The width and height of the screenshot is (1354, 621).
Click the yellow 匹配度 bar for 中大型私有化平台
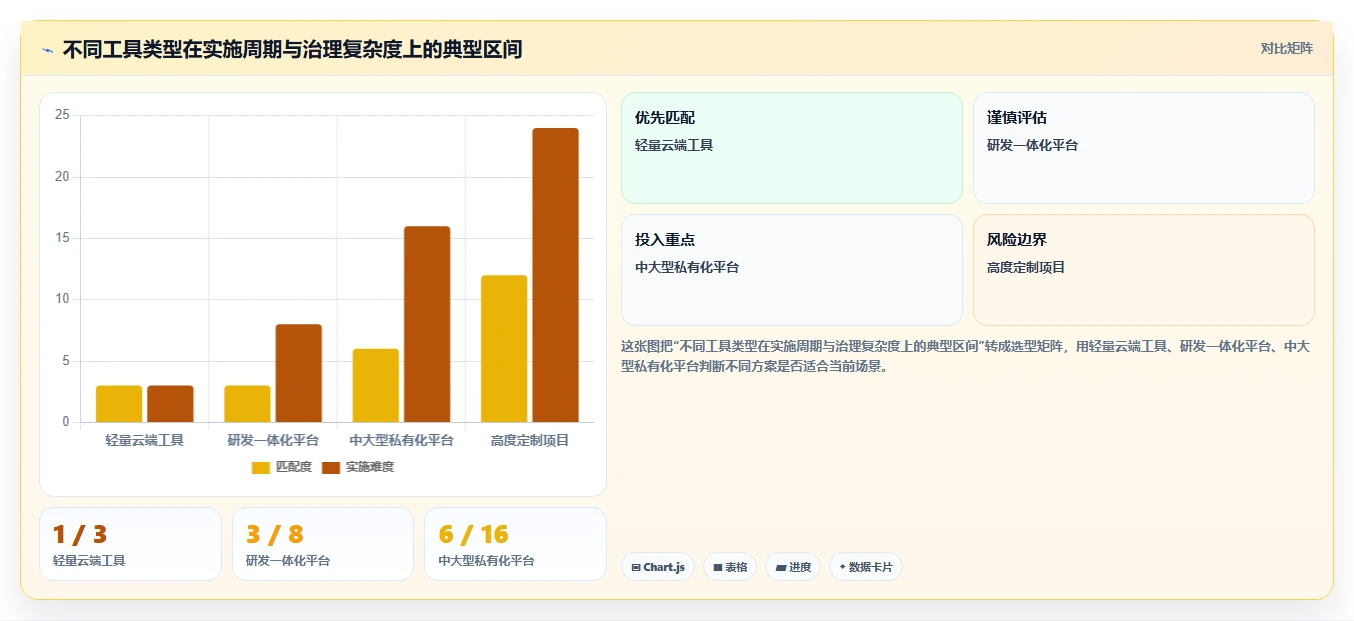click(x=375, y=385)
